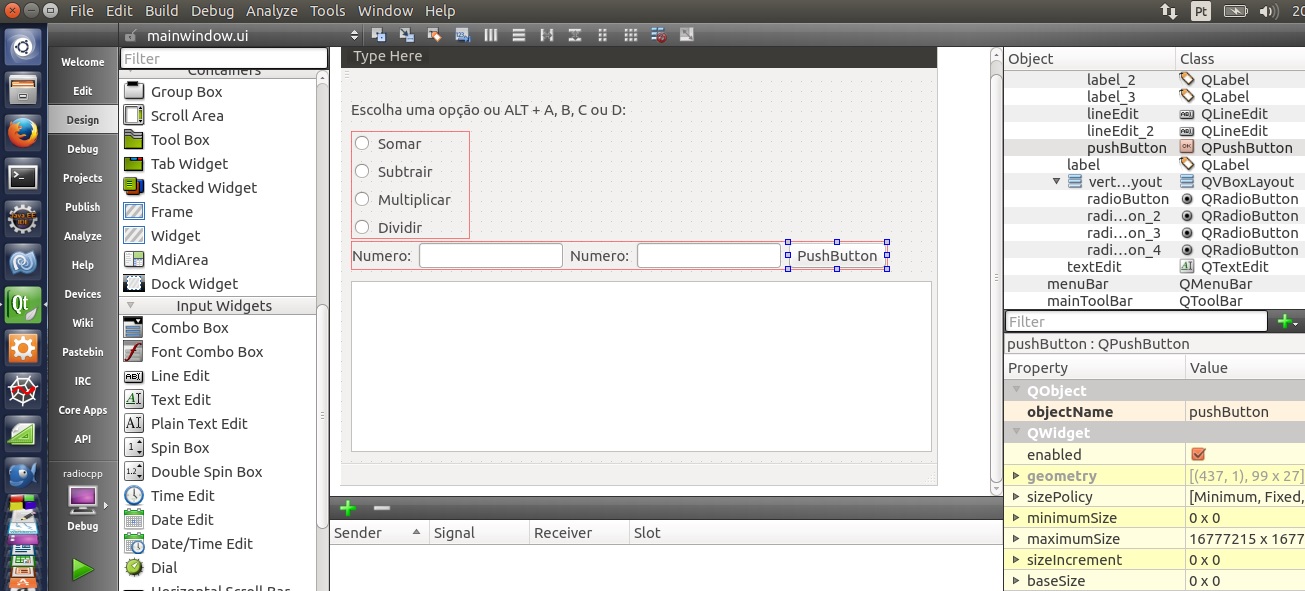Screen dimensions: 1305x591
Task: Click the widget box Filter field
Action: [x=224, y=59]
